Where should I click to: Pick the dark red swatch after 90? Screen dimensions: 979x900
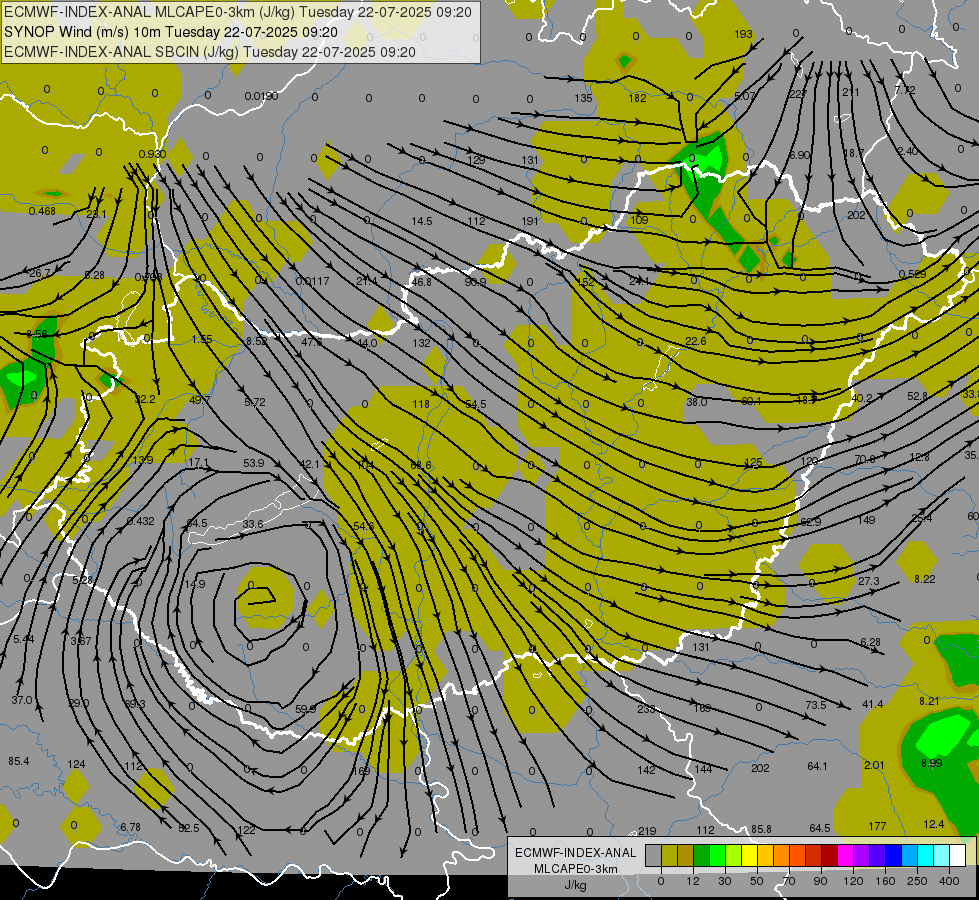pyautogui.click(x=829, y=855)
